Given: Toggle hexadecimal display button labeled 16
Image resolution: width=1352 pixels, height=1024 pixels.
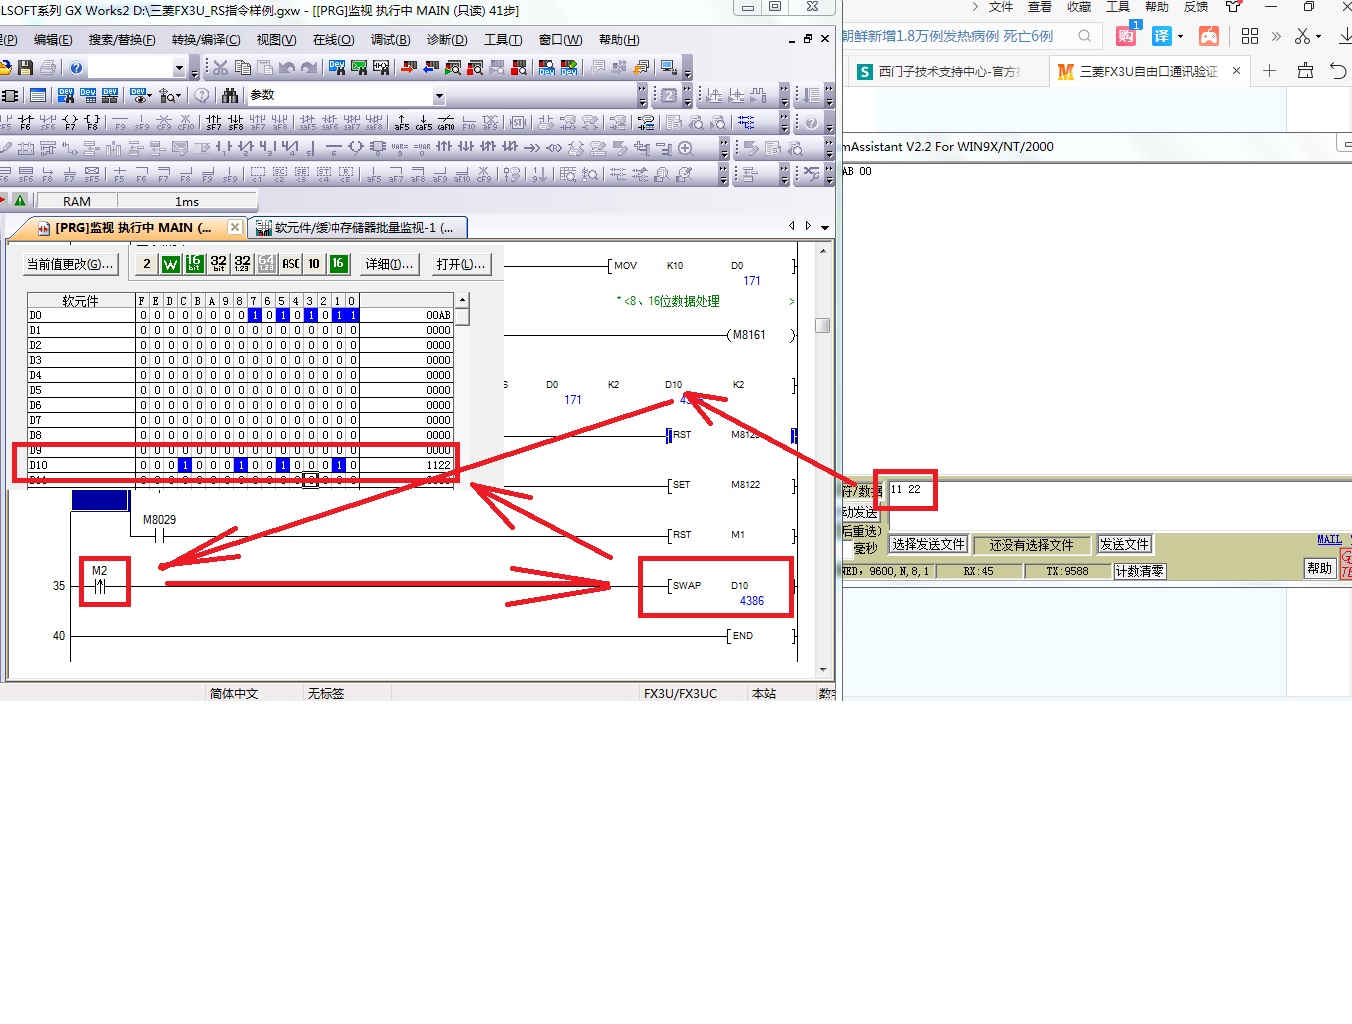Looking at the screenshot, I should click(x=338, y=264).
